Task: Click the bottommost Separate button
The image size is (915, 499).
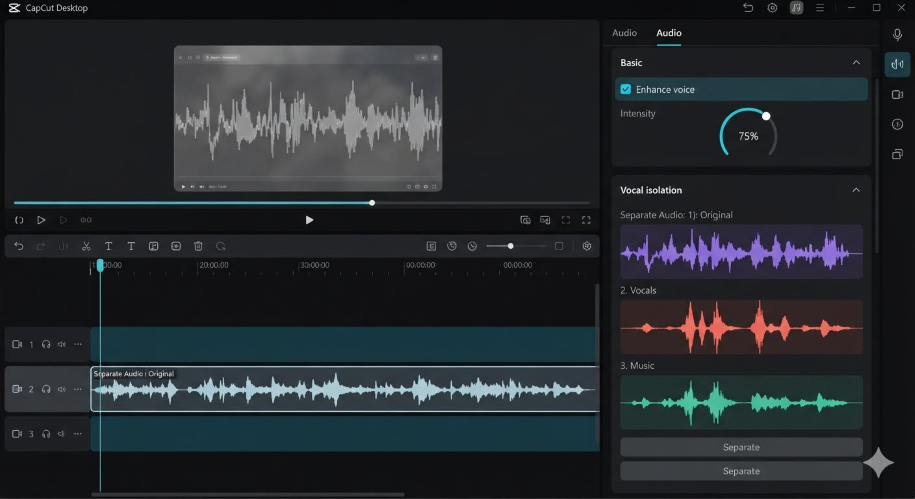Action: (x=741, y=471)
